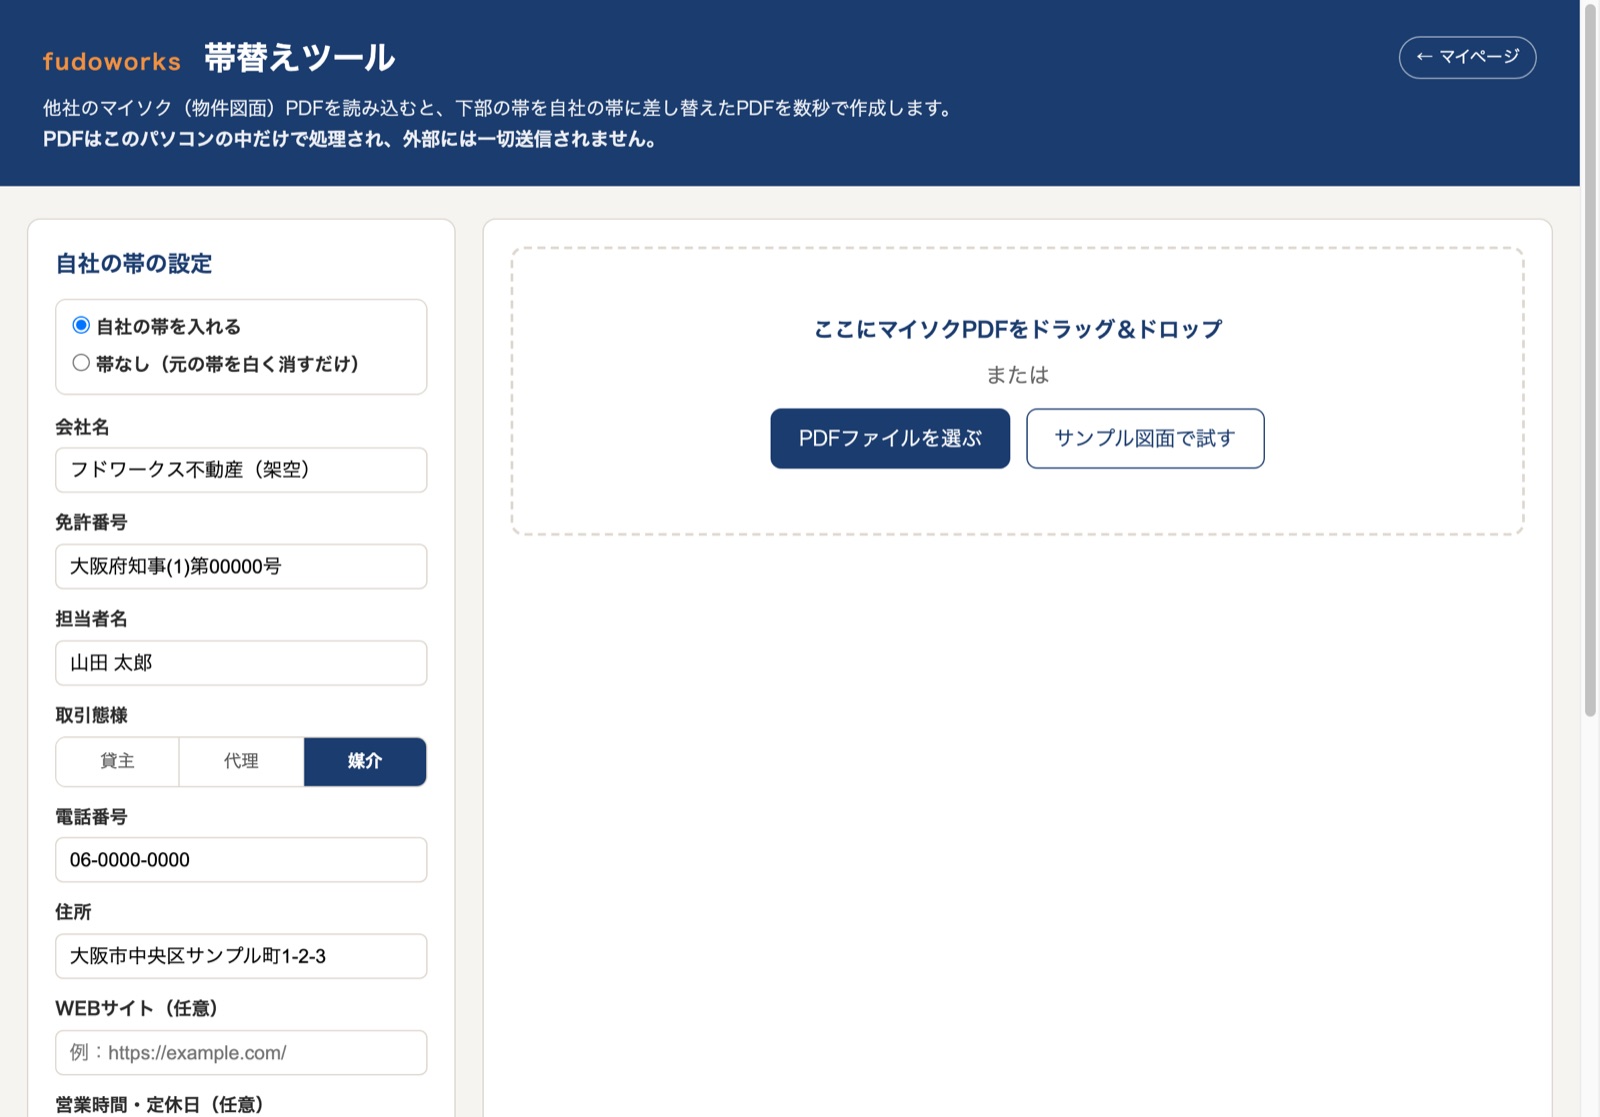The width and height of the screenshot is (1600, 1117).
Task: Click the page vertical scrollbar
Action: (x=1590, y=360)
